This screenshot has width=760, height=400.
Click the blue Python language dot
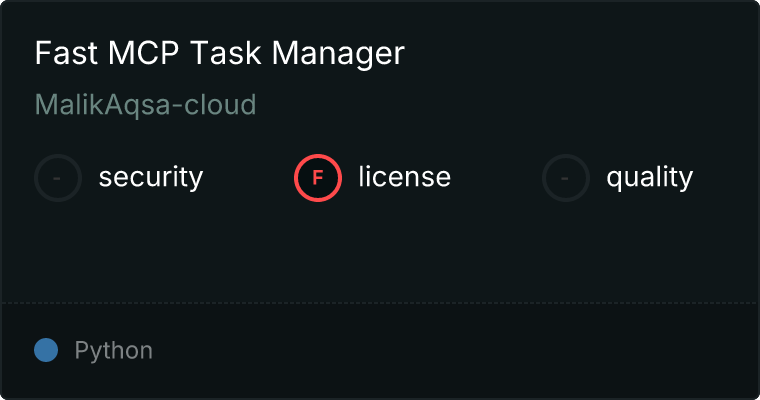pos(46,350)
